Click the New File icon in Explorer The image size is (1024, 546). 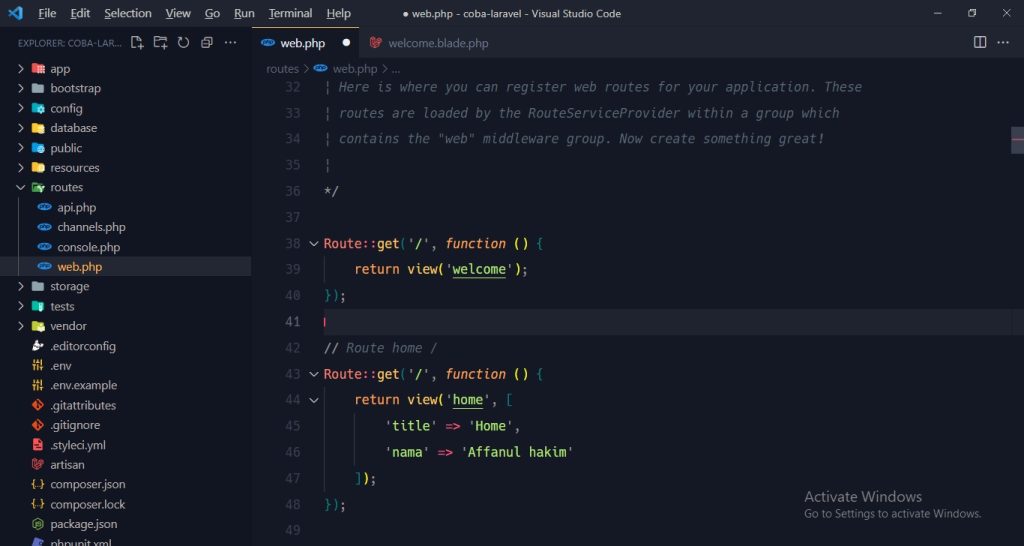pyautogui.click(x=137, y=43)
